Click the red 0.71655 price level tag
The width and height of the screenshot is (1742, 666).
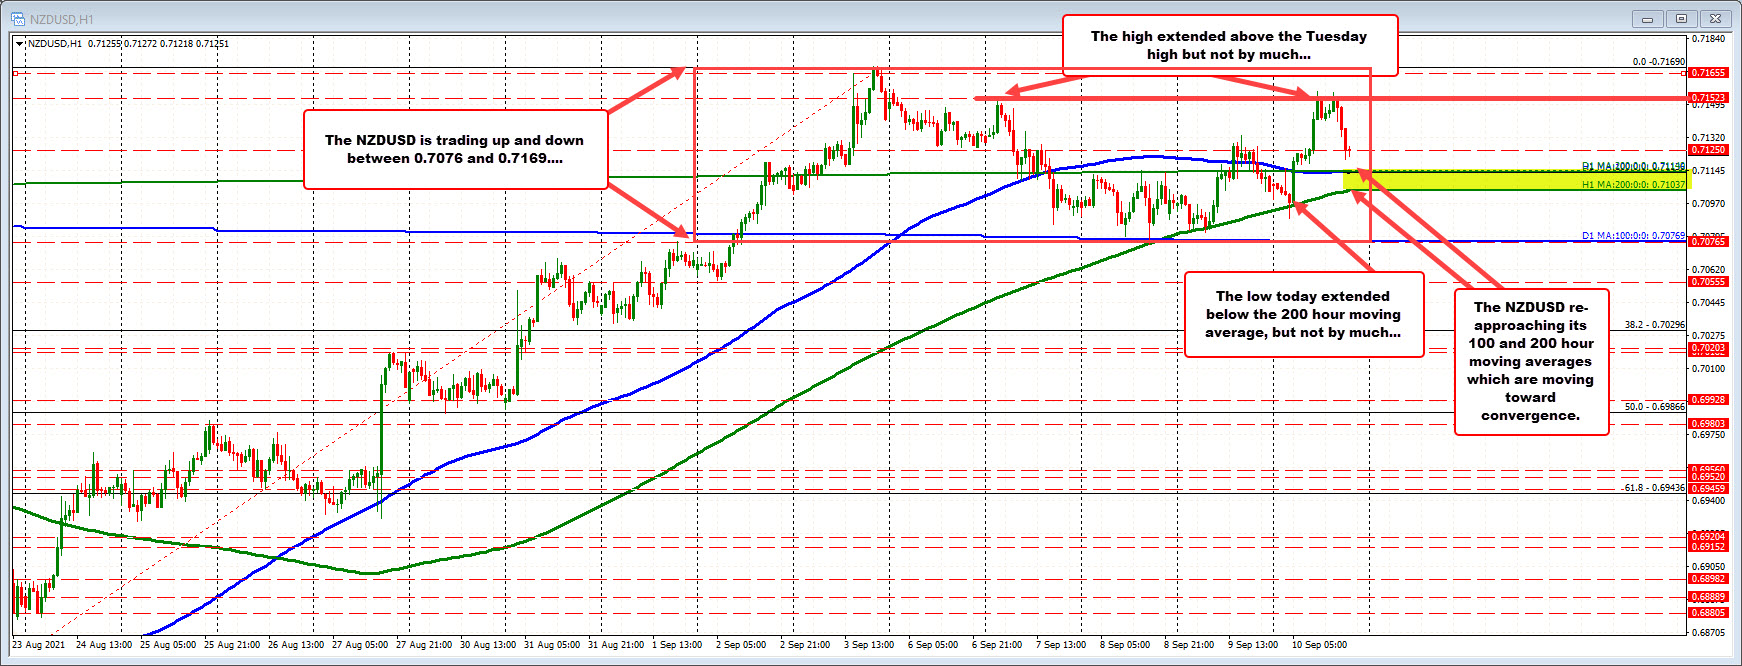pyautogui.click(x=1707, y=73)
